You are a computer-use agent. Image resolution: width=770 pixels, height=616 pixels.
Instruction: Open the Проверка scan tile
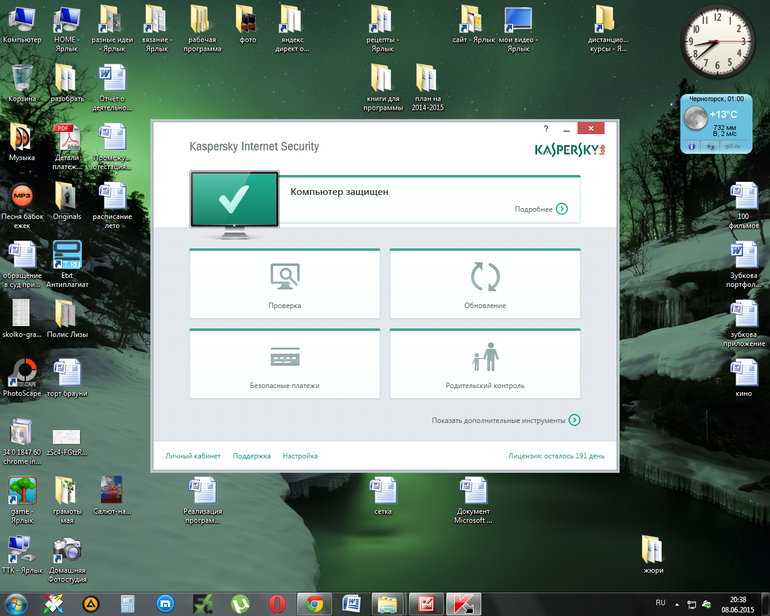pyautogui.click(x=284, y=284)
